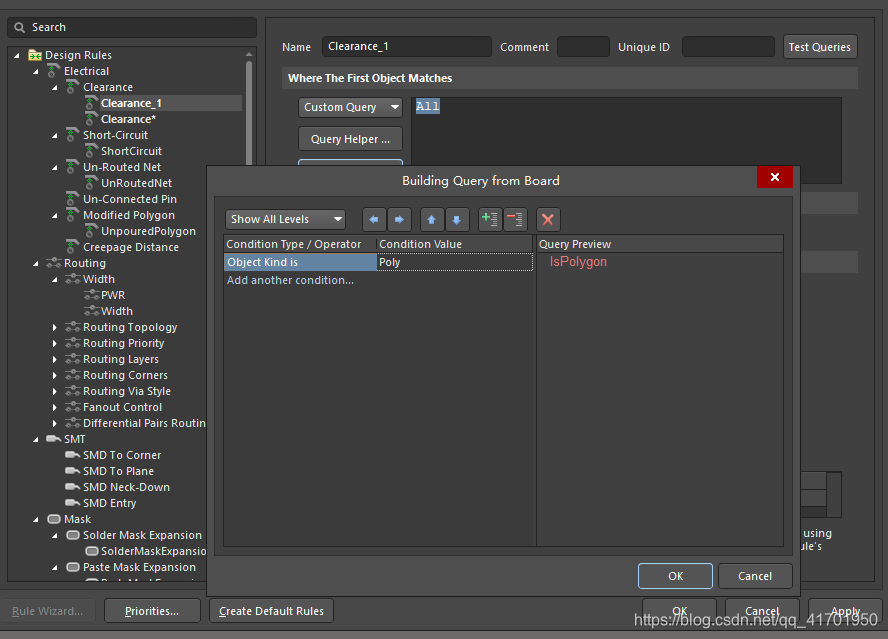Click the Test Queries button
This screenshot has width=888, height=639.
tap(819, 47)
